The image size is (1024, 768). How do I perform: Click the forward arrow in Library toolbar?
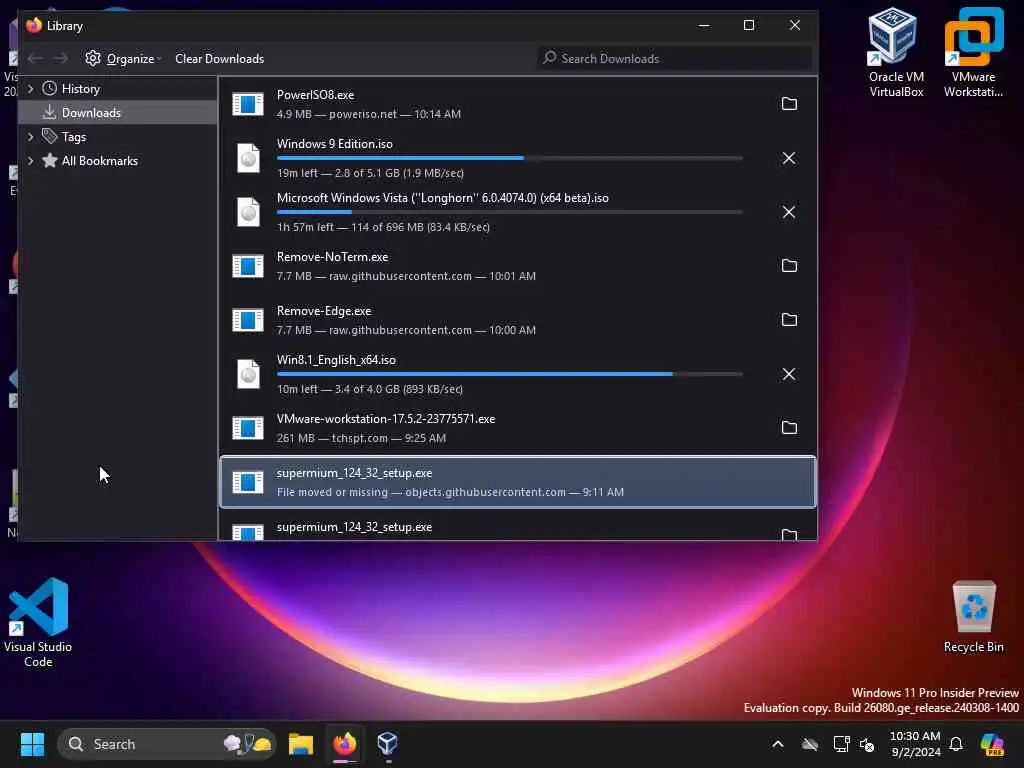60,59
